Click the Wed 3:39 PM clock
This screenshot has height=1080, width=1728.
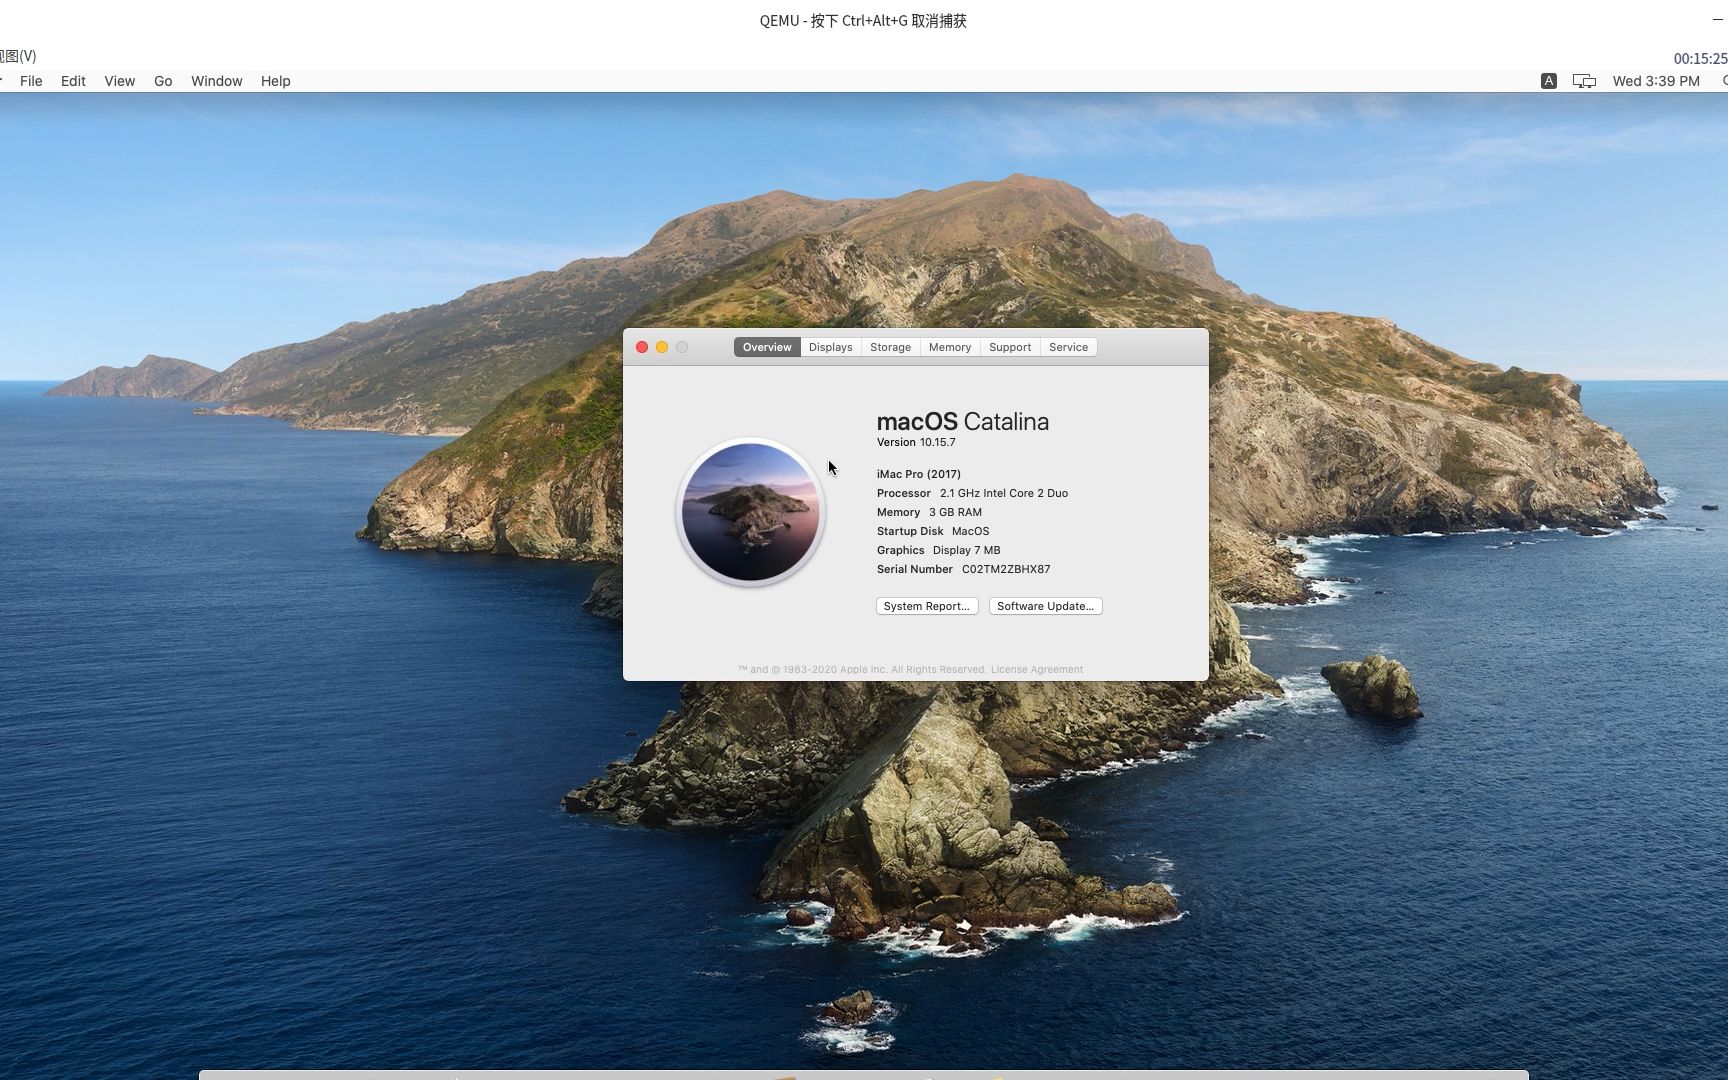(1656, 81)
